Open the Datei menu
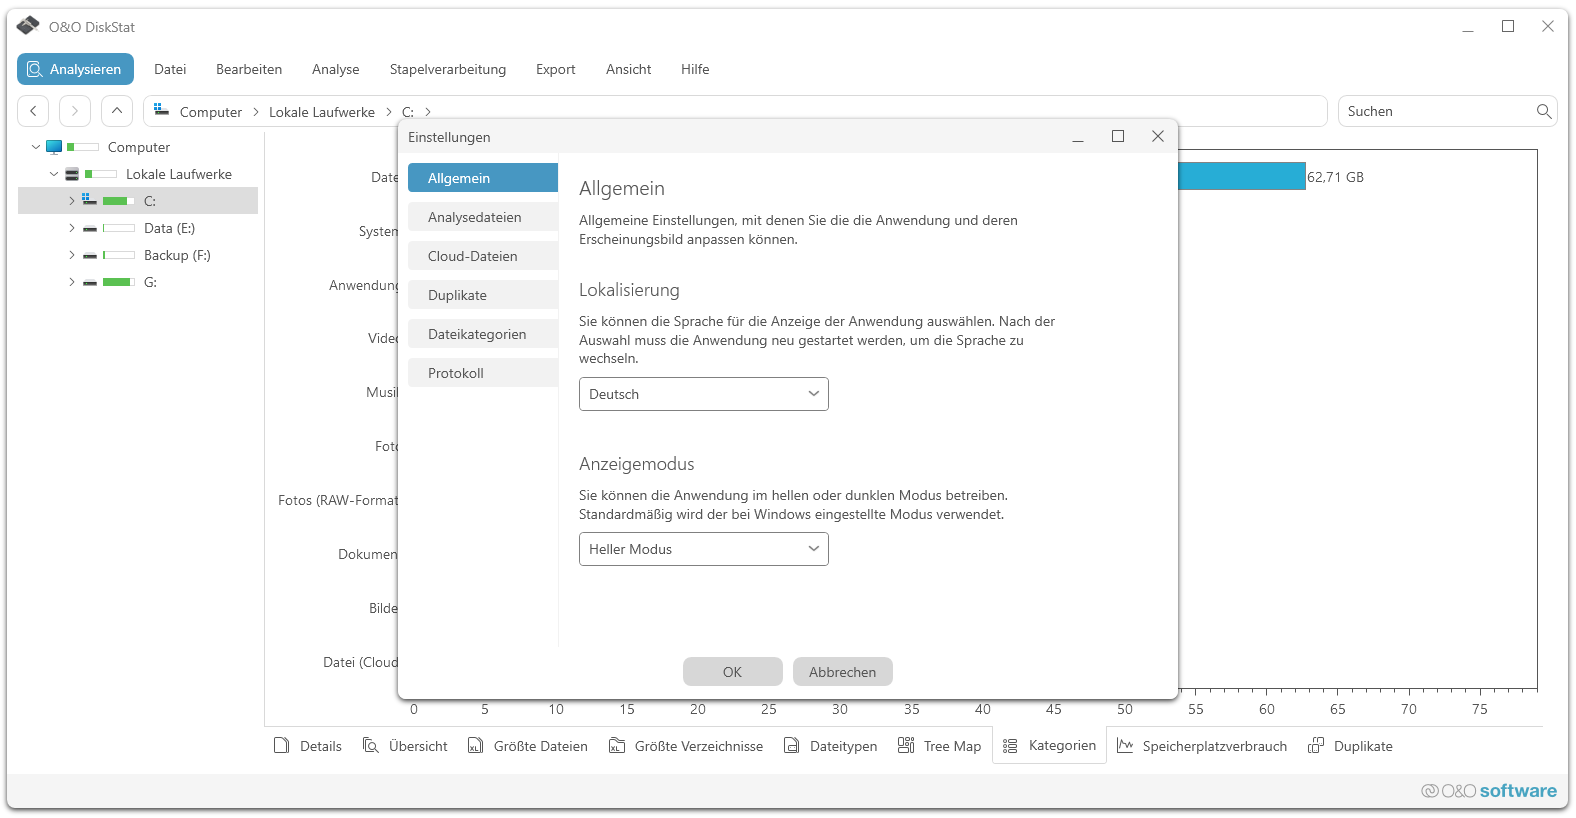The height and width of the screenshot is (818, 1576). tap(170, 69)
